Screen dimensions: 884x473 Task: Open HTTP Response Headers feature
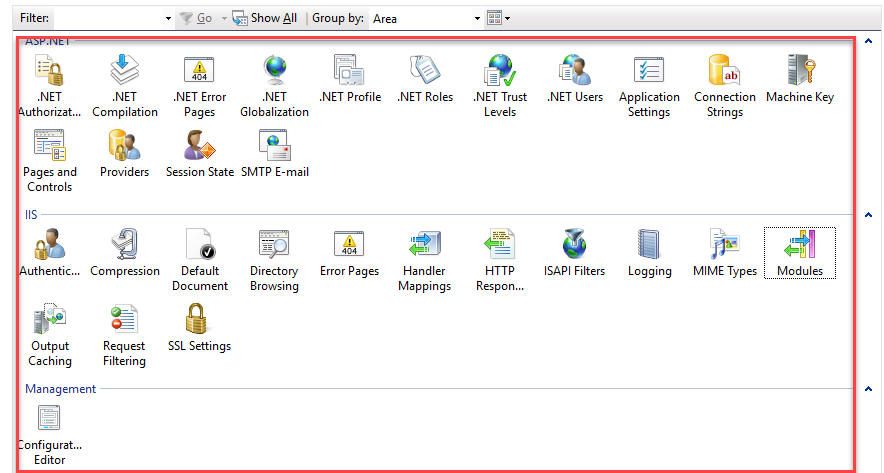(x=500, y=259)
